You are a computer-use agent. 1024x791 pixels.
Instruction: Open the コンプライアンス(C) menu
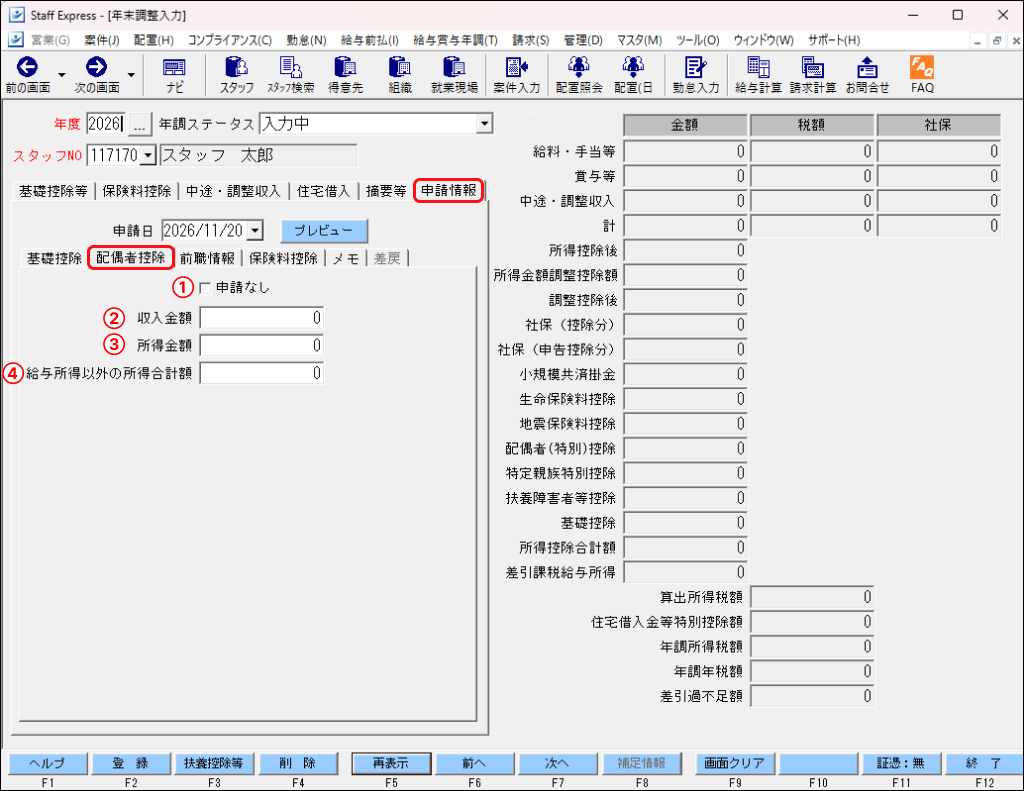coord(230,40)
